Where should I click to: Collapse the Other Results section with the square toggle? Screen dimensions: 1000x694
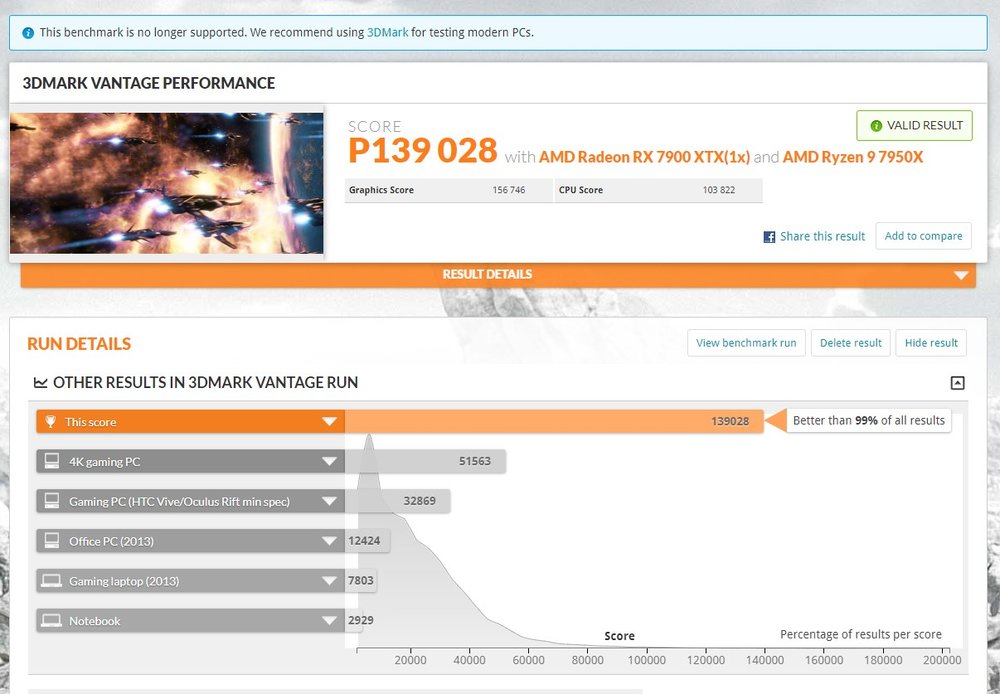957,383
